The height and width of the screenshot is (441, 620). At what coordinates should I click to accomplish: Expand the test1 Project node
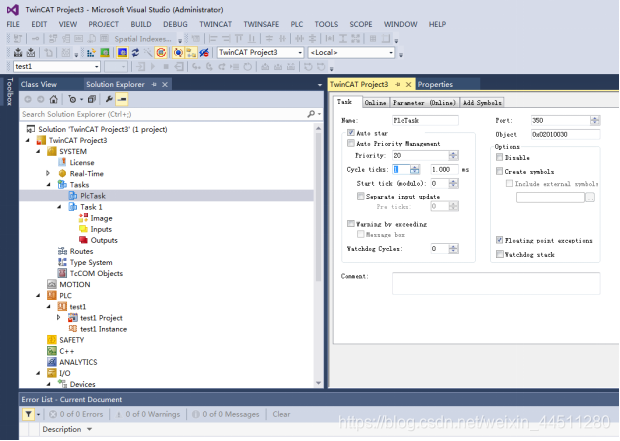(59, 318)
